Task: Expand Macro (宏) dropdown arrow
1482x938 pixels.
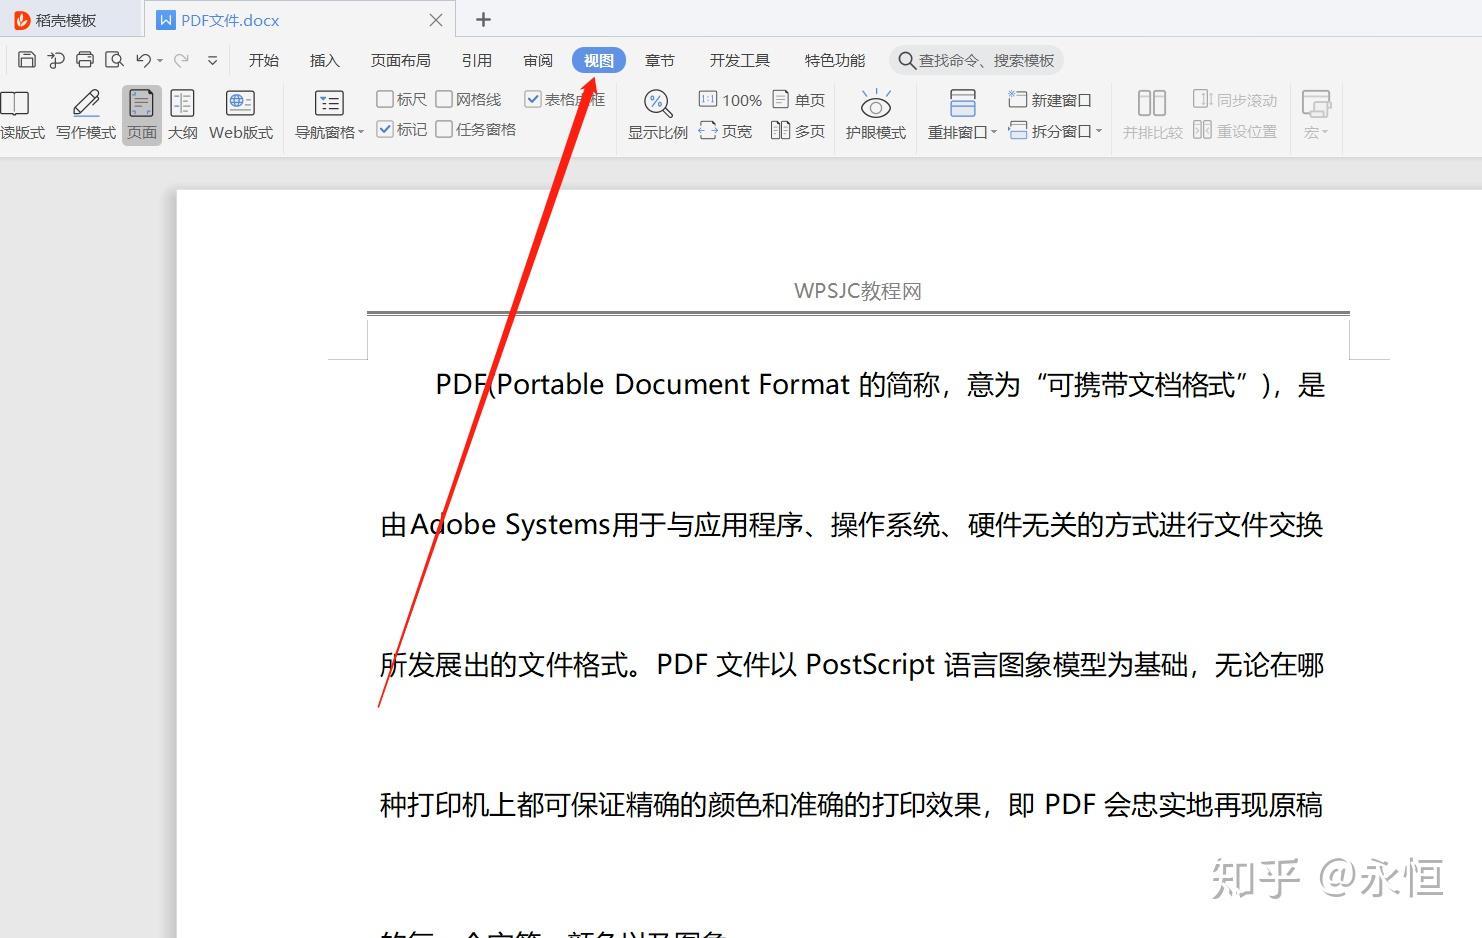Action: point(1325,132)
